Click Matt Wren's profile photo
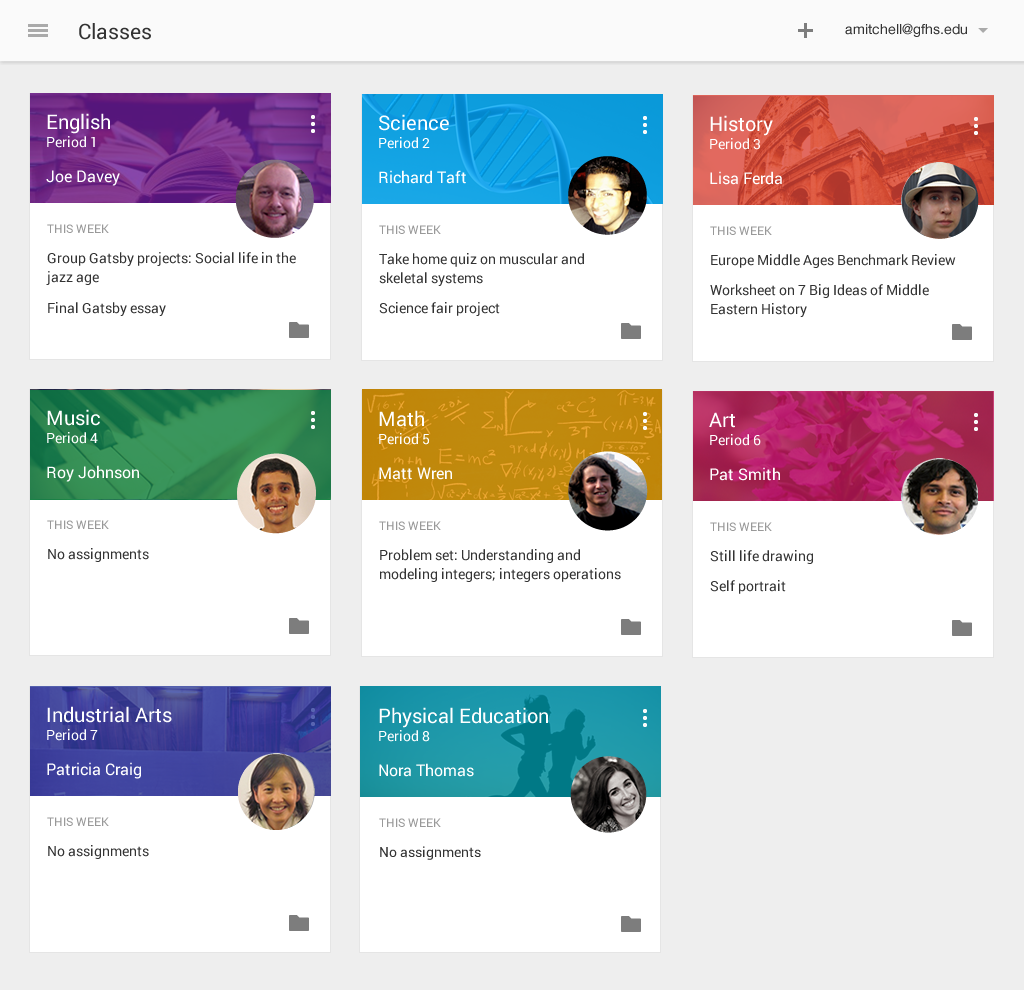 [x=607, y=492]
